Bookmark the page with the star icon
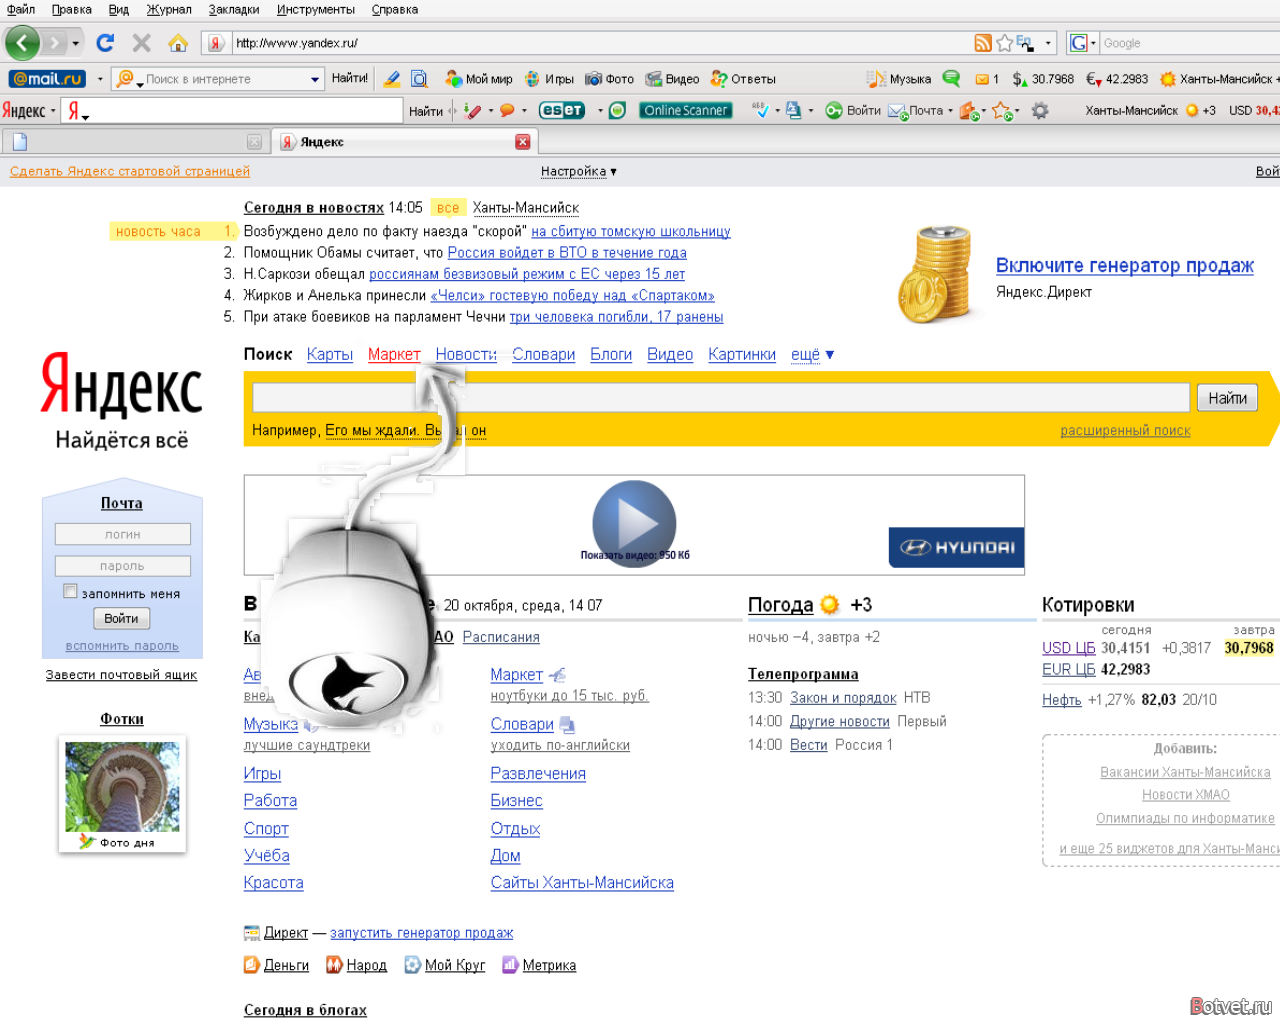Screen dimensions: 1280x1024 [x=1004, y=43]
